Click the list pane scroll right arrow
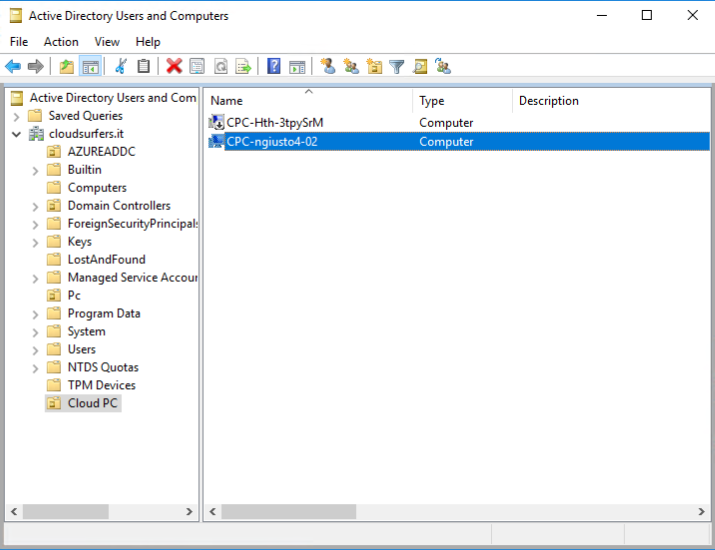Viewport: 715px width, 550px height. pos(701,512)
